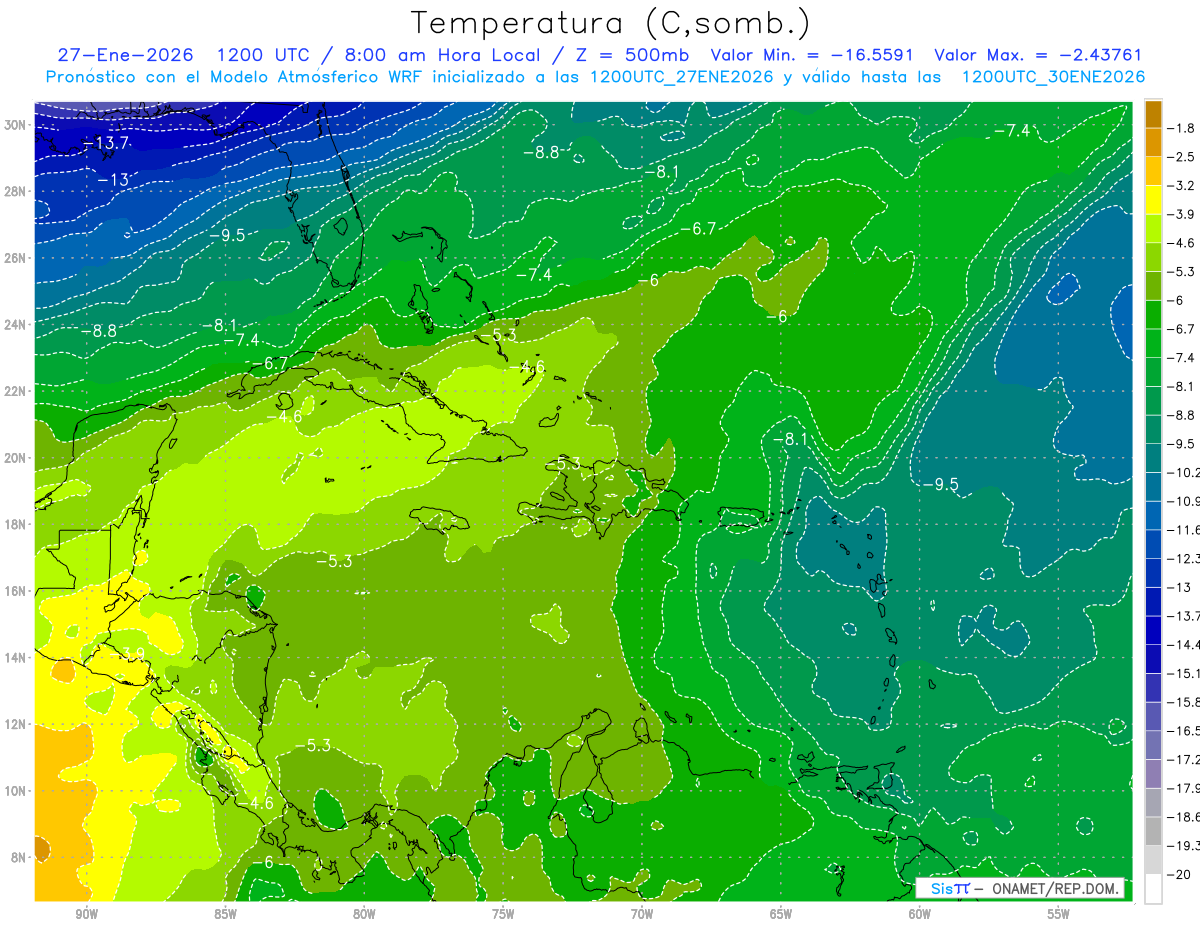This screenshot has height=927, width=1200.
Task: Click the -3.2 colorbar label
Action: pos(1181,186)
